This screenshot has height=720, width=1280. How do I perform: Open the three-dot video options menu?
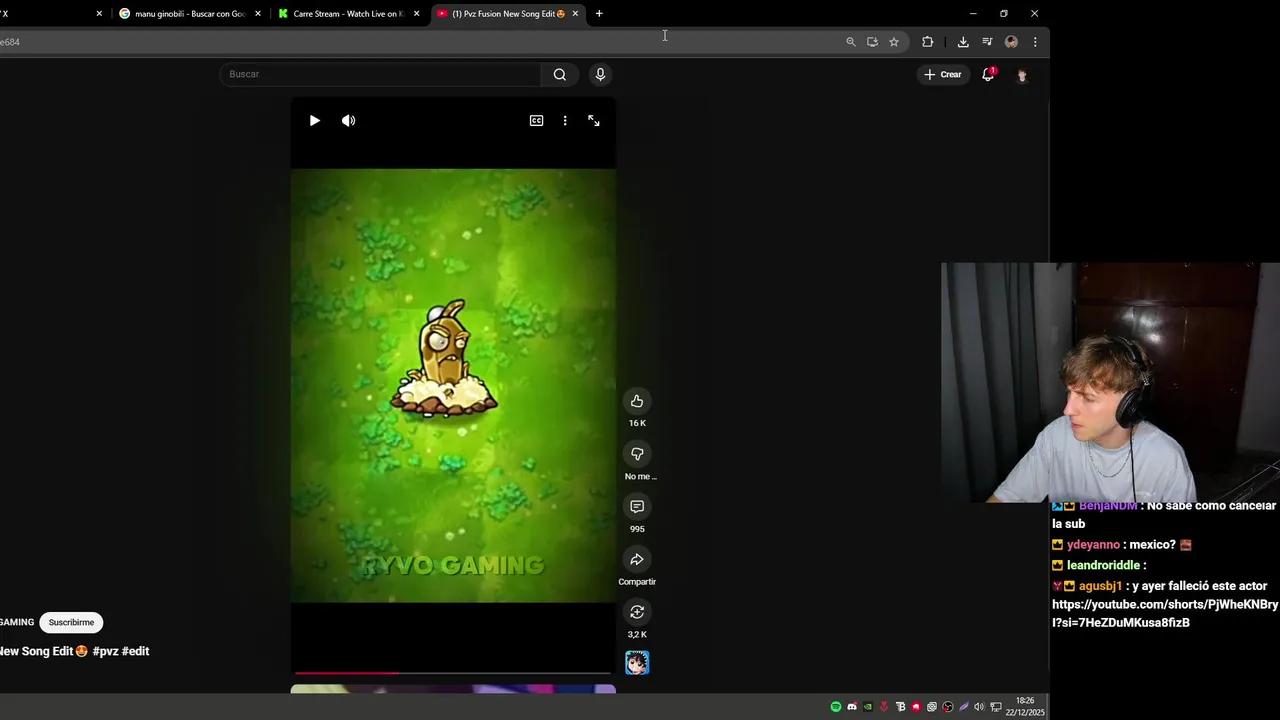[565, 120]
